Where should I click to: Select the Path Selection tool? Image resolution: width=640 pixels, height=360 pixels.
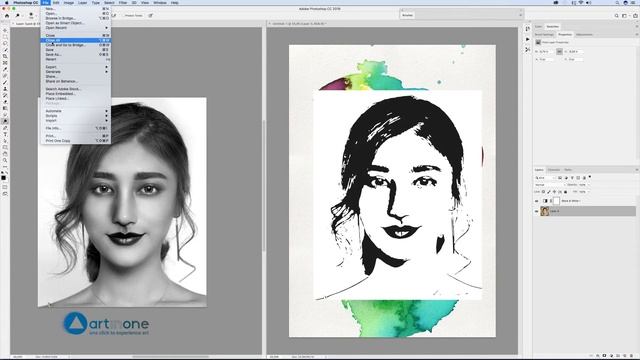[x=5, y=141]
